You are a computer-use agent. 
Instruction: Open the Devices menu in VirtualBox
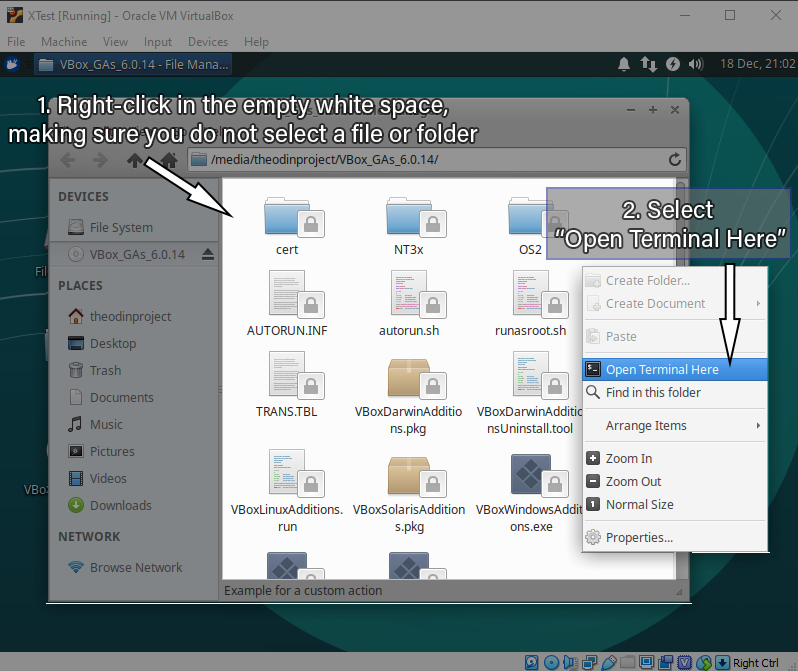pyautogui.click(x=208, y=42)
